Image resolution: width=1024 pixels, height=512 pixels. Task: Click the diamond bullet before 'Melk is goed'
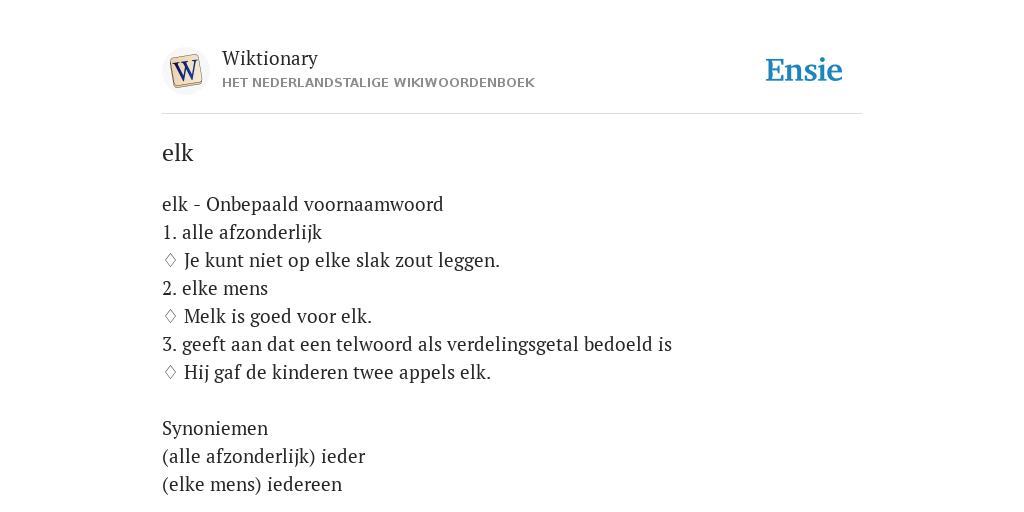click(170, 317)
